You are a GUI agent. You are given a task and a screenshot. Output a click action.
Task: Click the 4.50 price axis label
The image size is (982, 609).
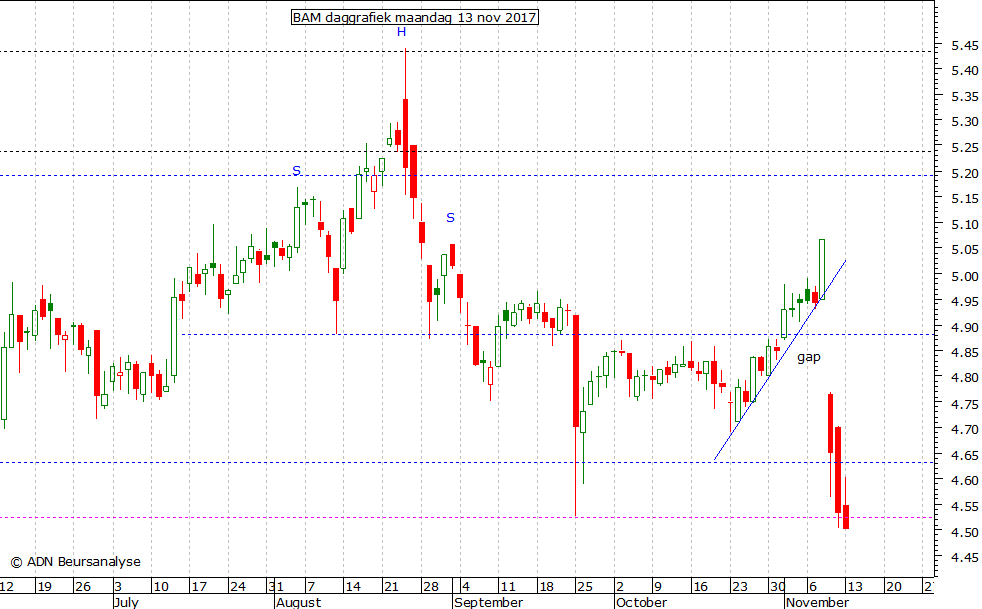pos(964,532)
